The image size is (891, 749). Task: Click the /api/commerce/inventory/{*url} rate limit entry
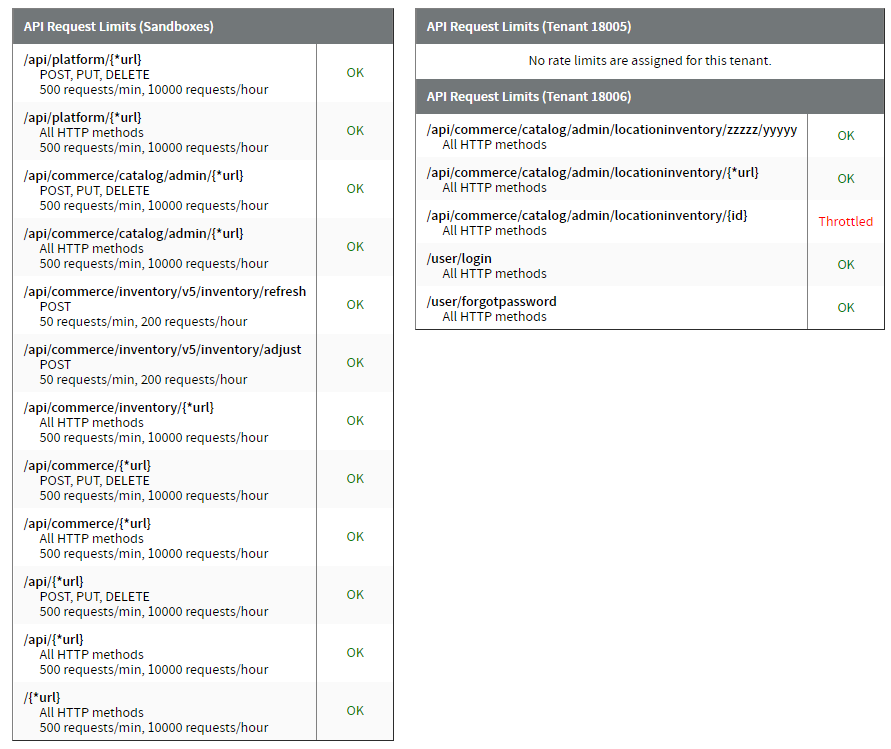160,420
